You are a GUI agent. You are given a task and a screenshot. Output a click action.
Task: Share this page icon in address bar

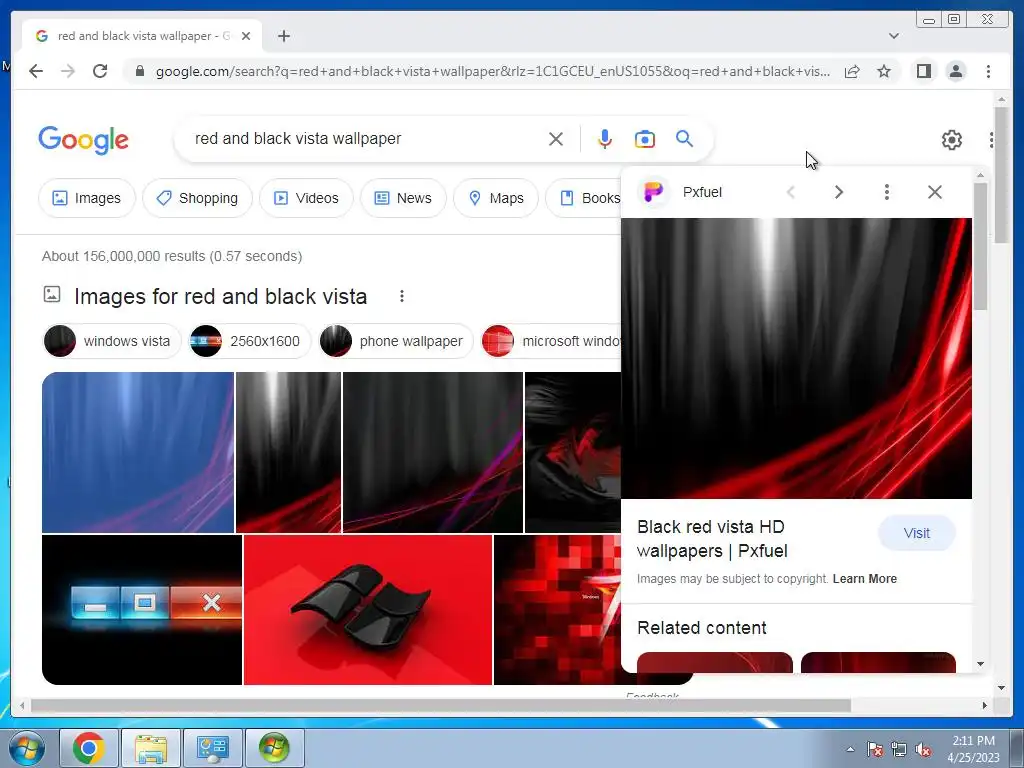point(852,71)
